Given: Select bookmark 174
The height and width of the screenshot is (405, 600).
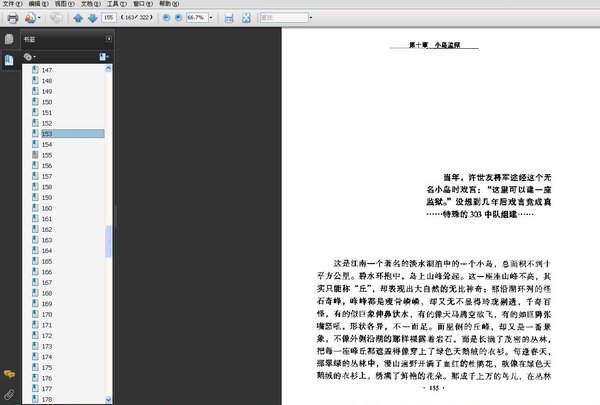Looking at the screenshot, I should [47, 357].
